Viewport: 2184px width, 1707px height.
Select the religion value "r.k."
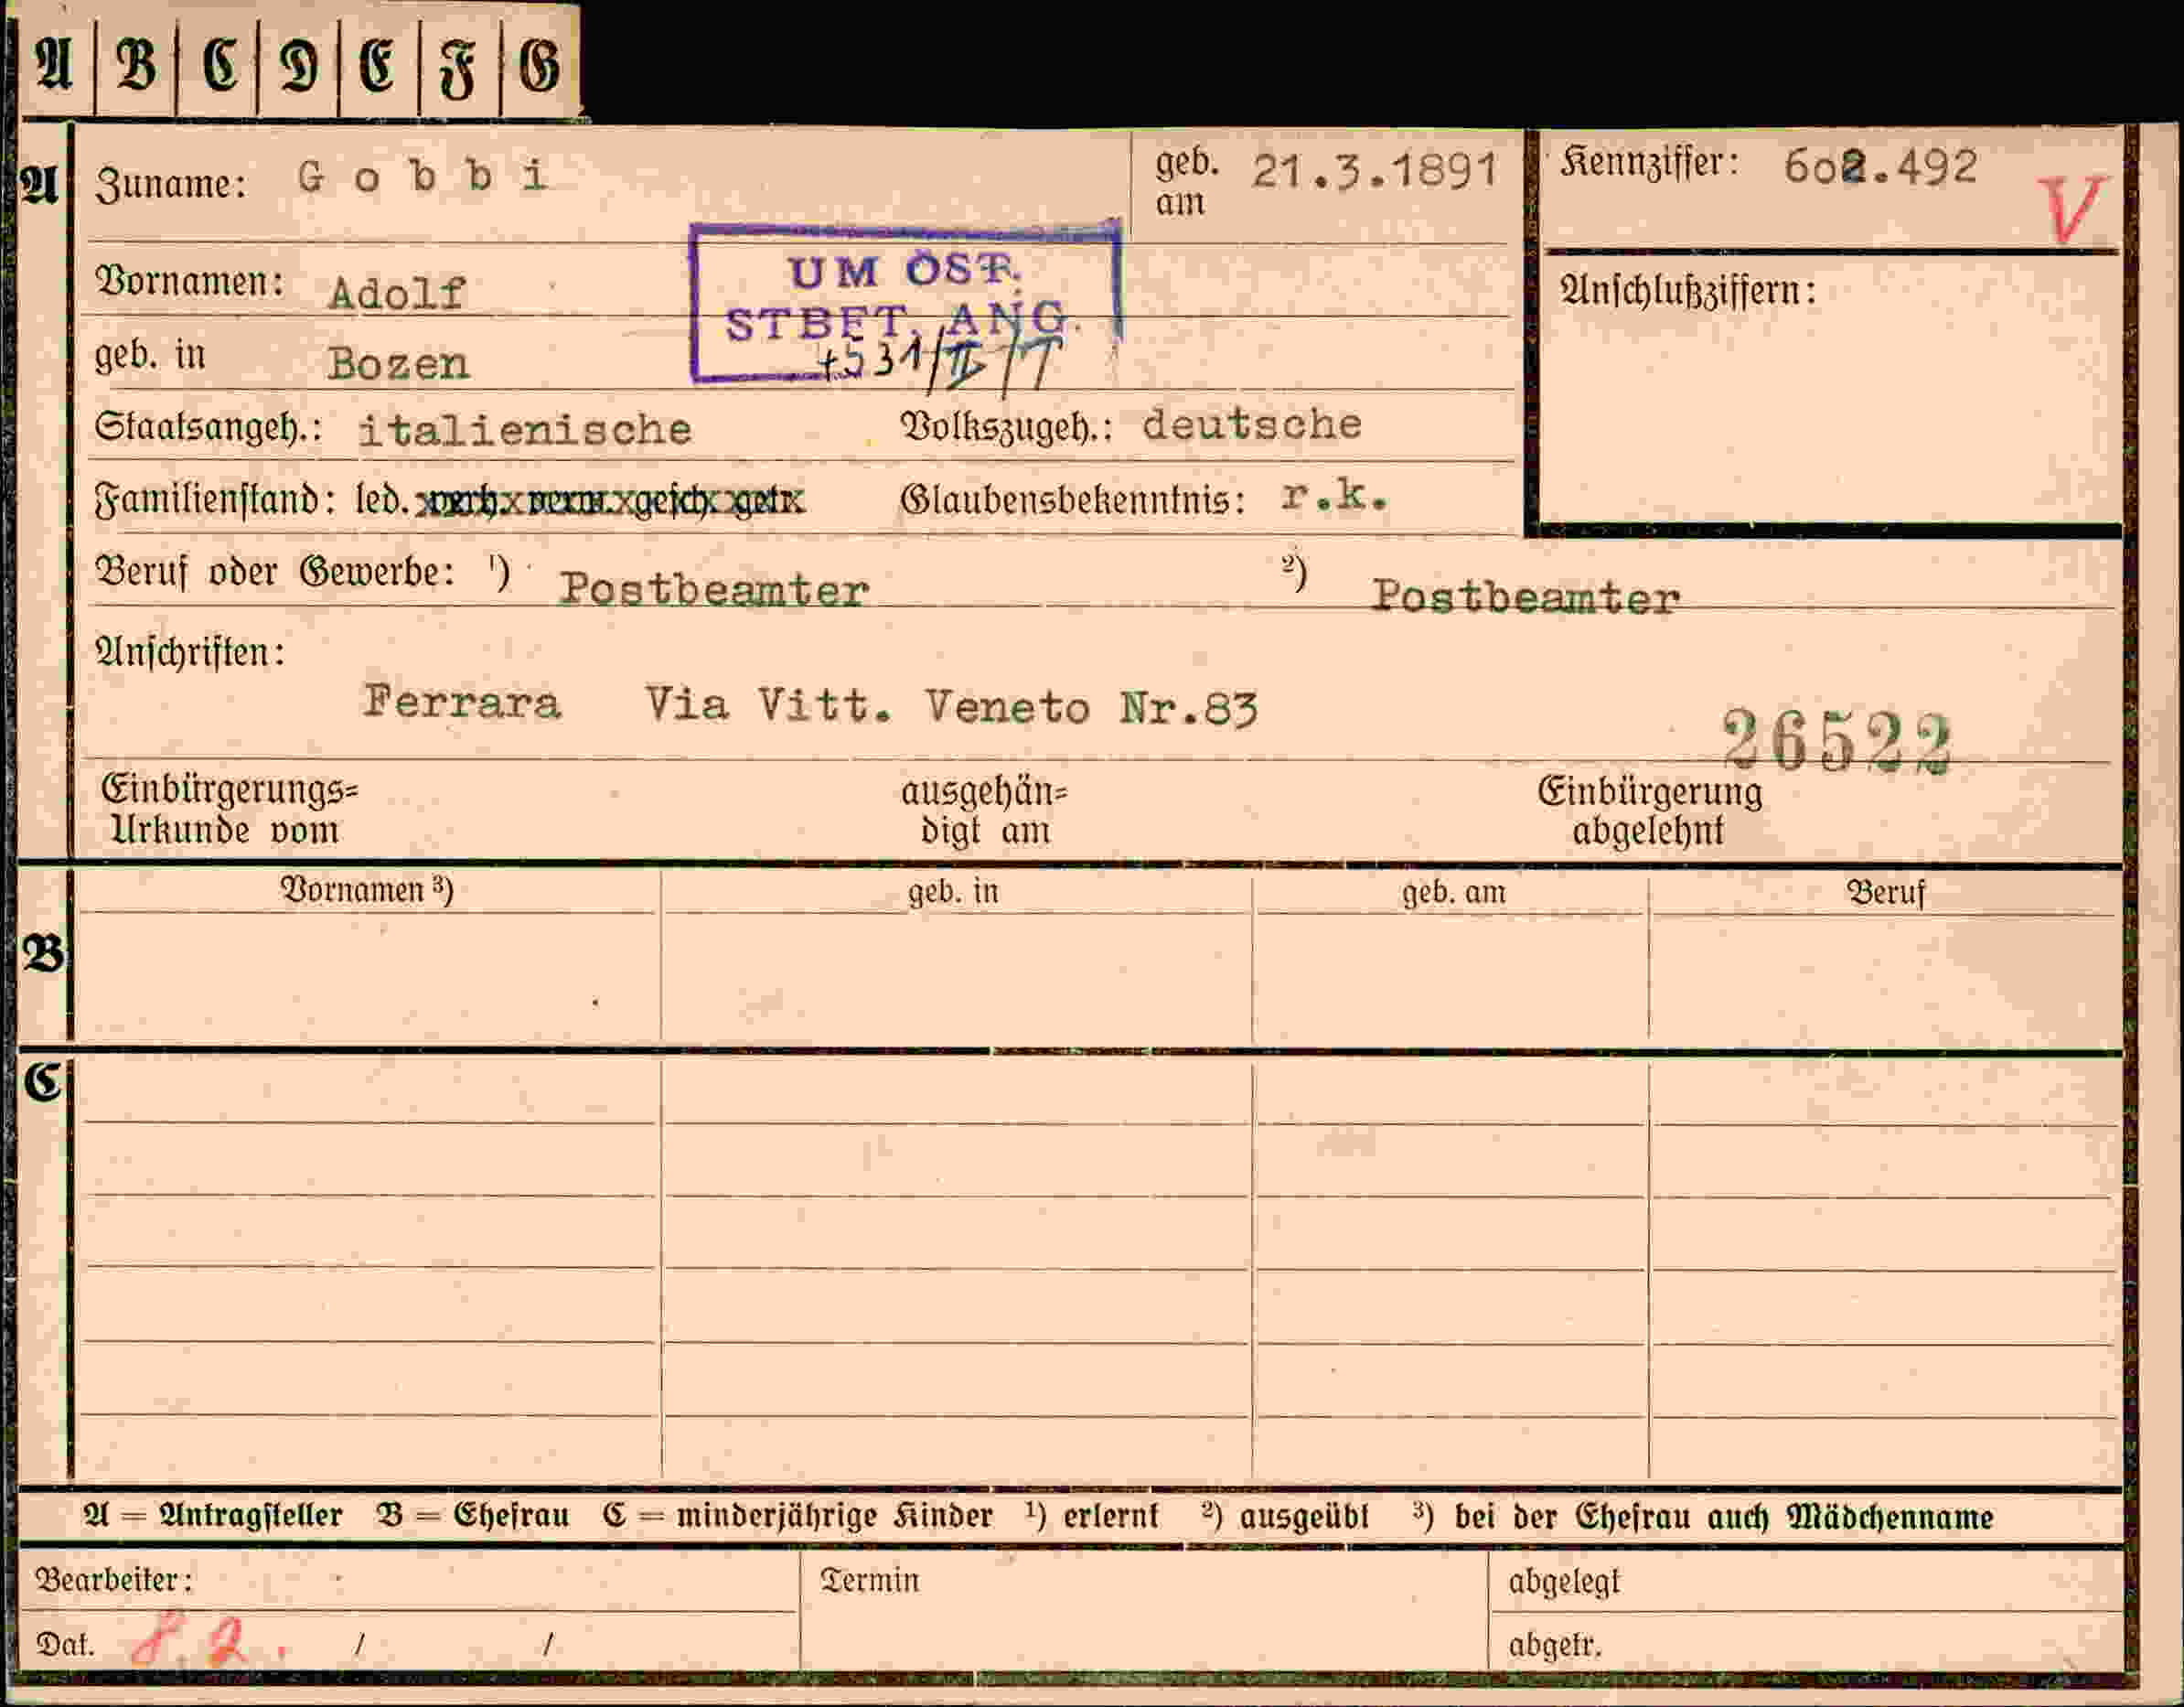click(1335, 496)
